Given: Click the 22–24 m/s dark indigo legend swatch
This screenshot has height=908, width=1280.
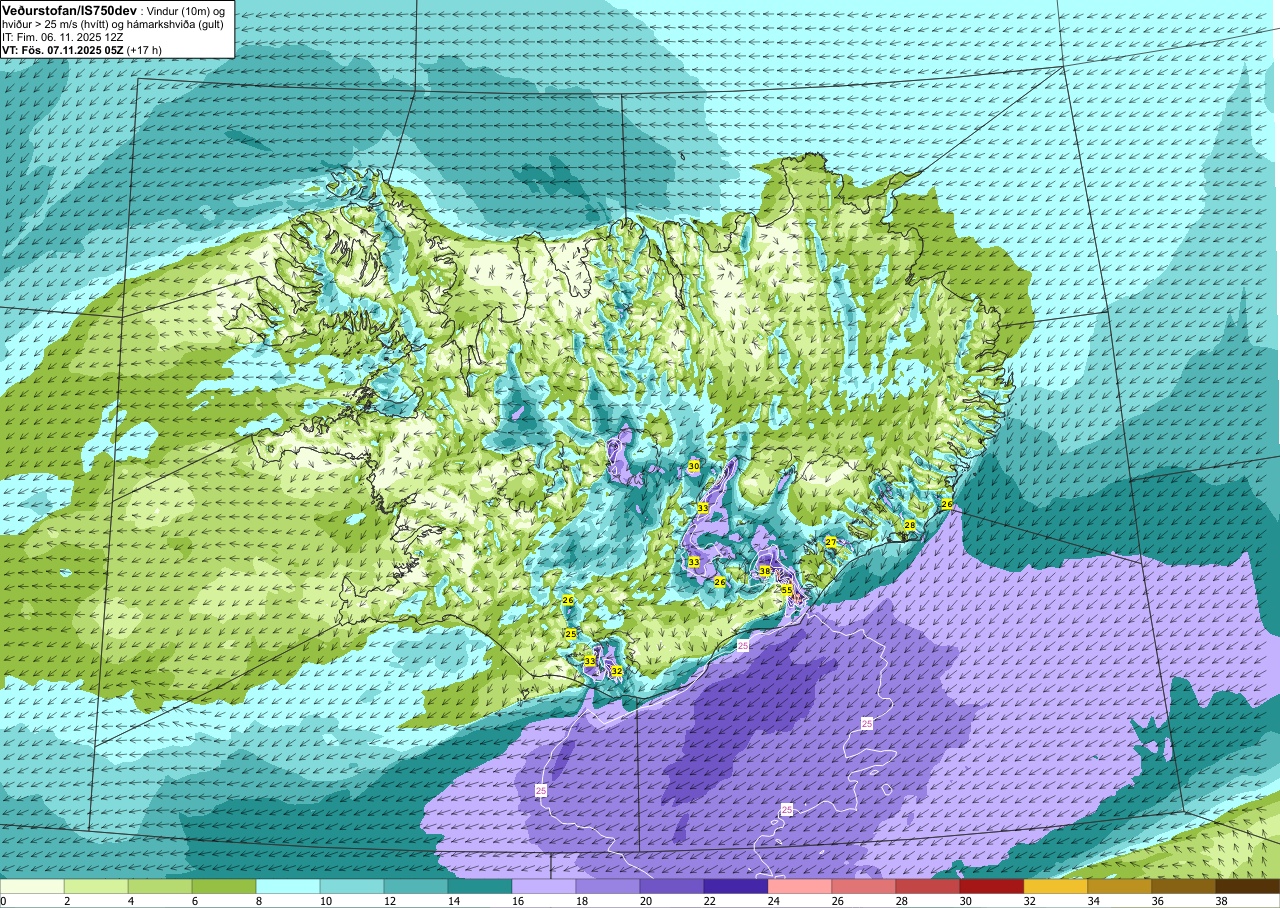Looking at the screenshot, I should [x=736, y=886].
